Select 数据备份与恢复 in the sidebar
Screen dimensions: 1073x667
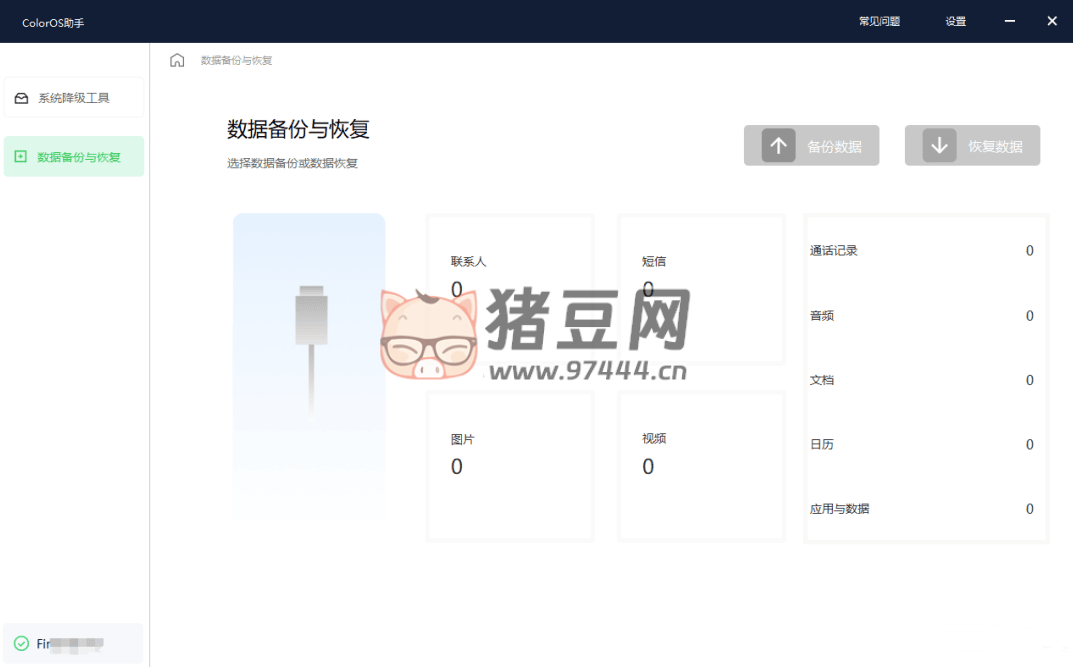tap(79, 157)
